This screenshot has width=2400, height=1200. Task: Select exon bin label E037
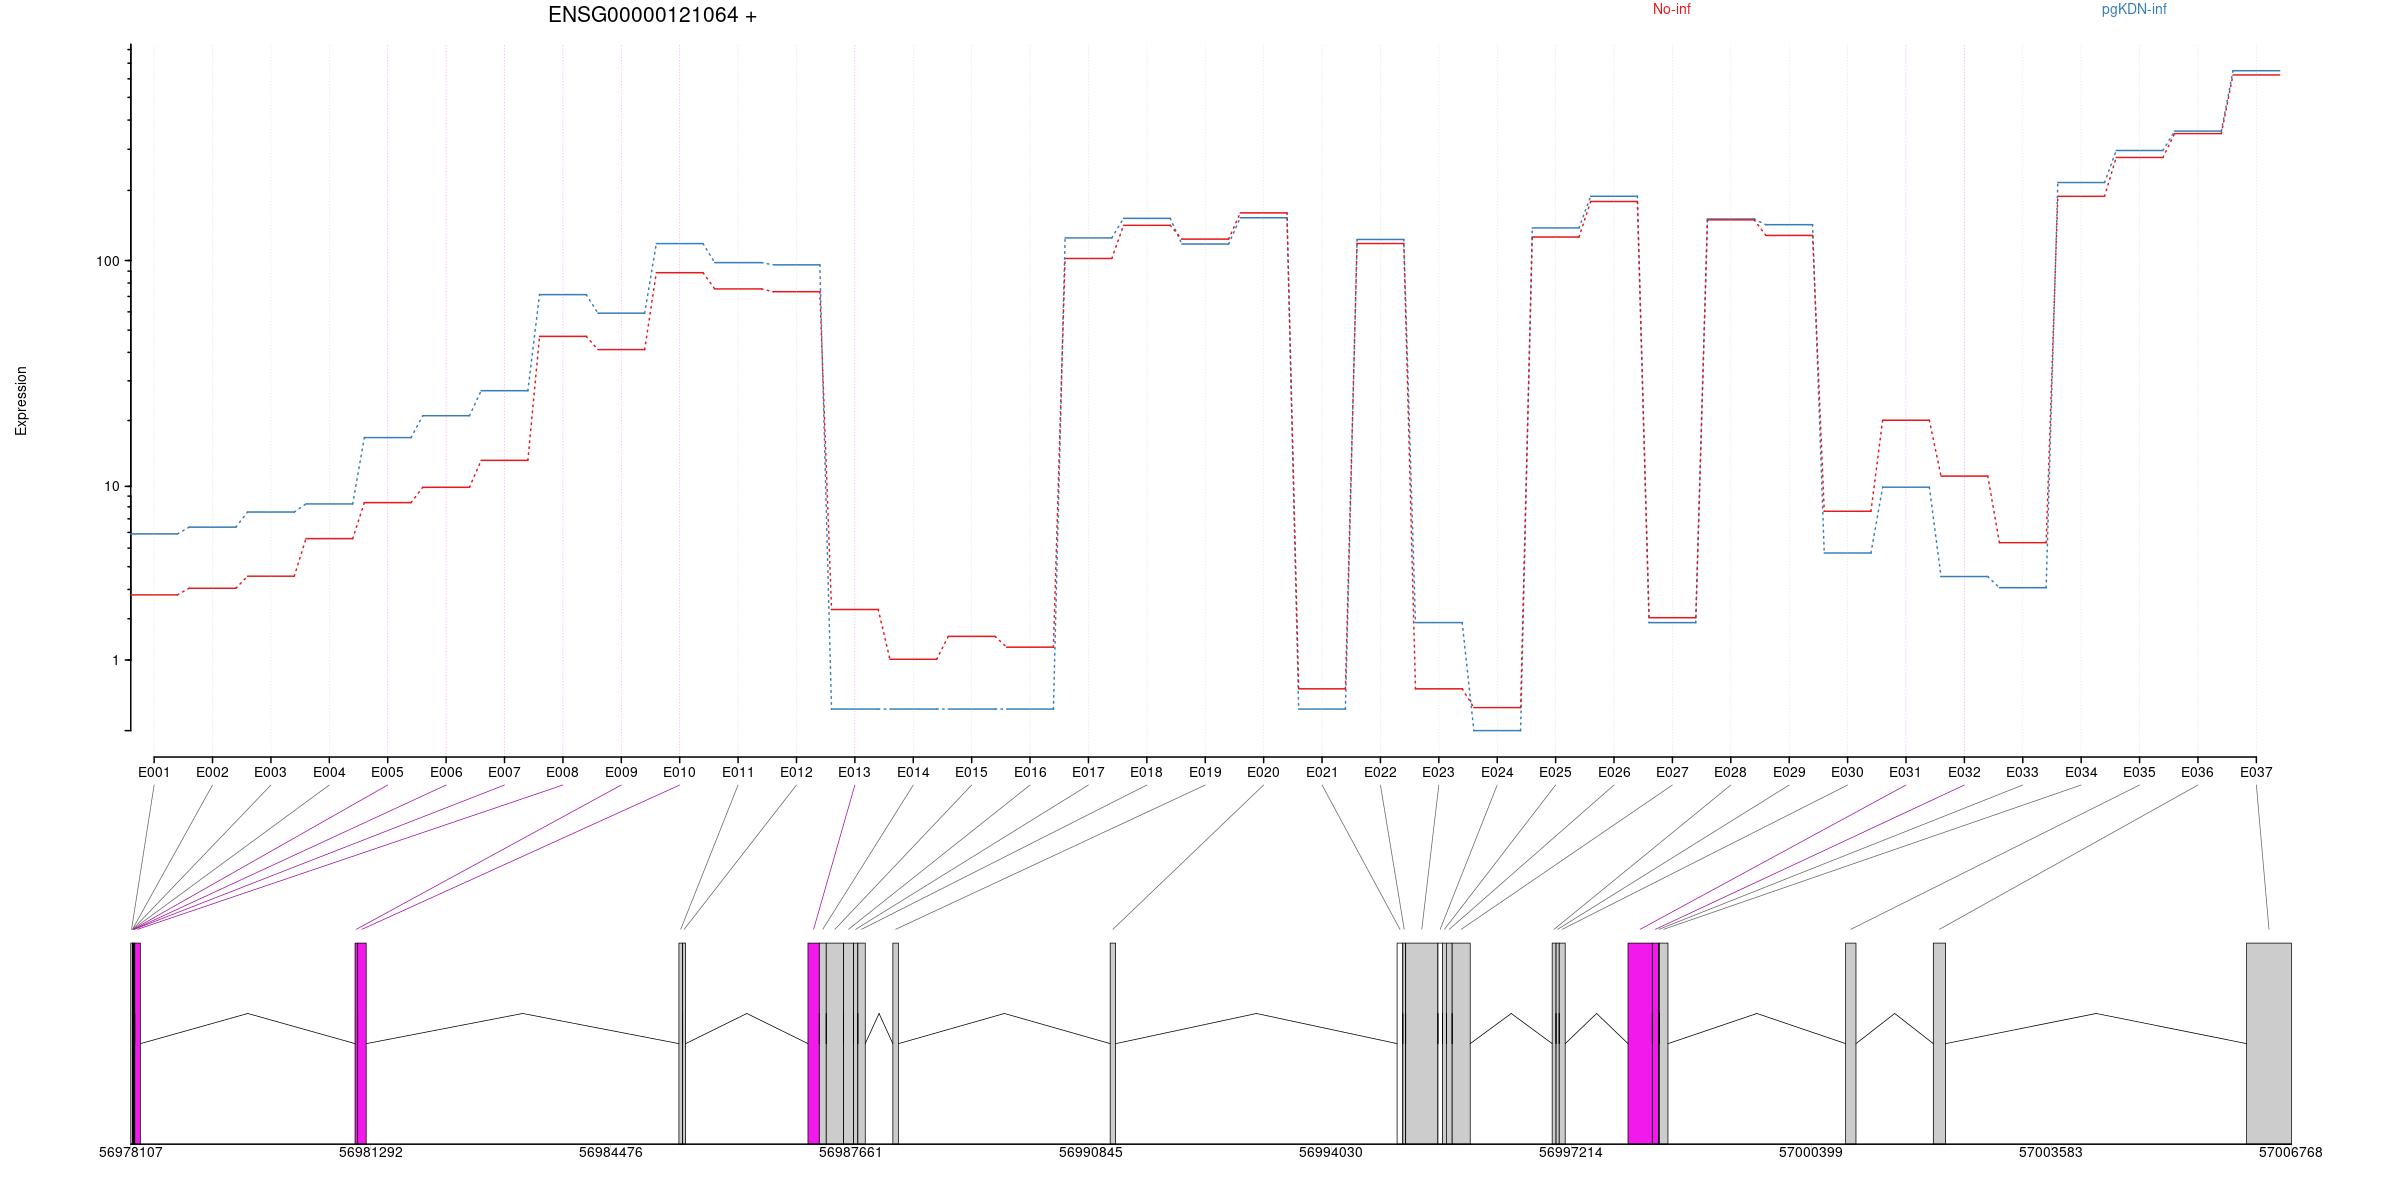click(x=2256, y=772)
